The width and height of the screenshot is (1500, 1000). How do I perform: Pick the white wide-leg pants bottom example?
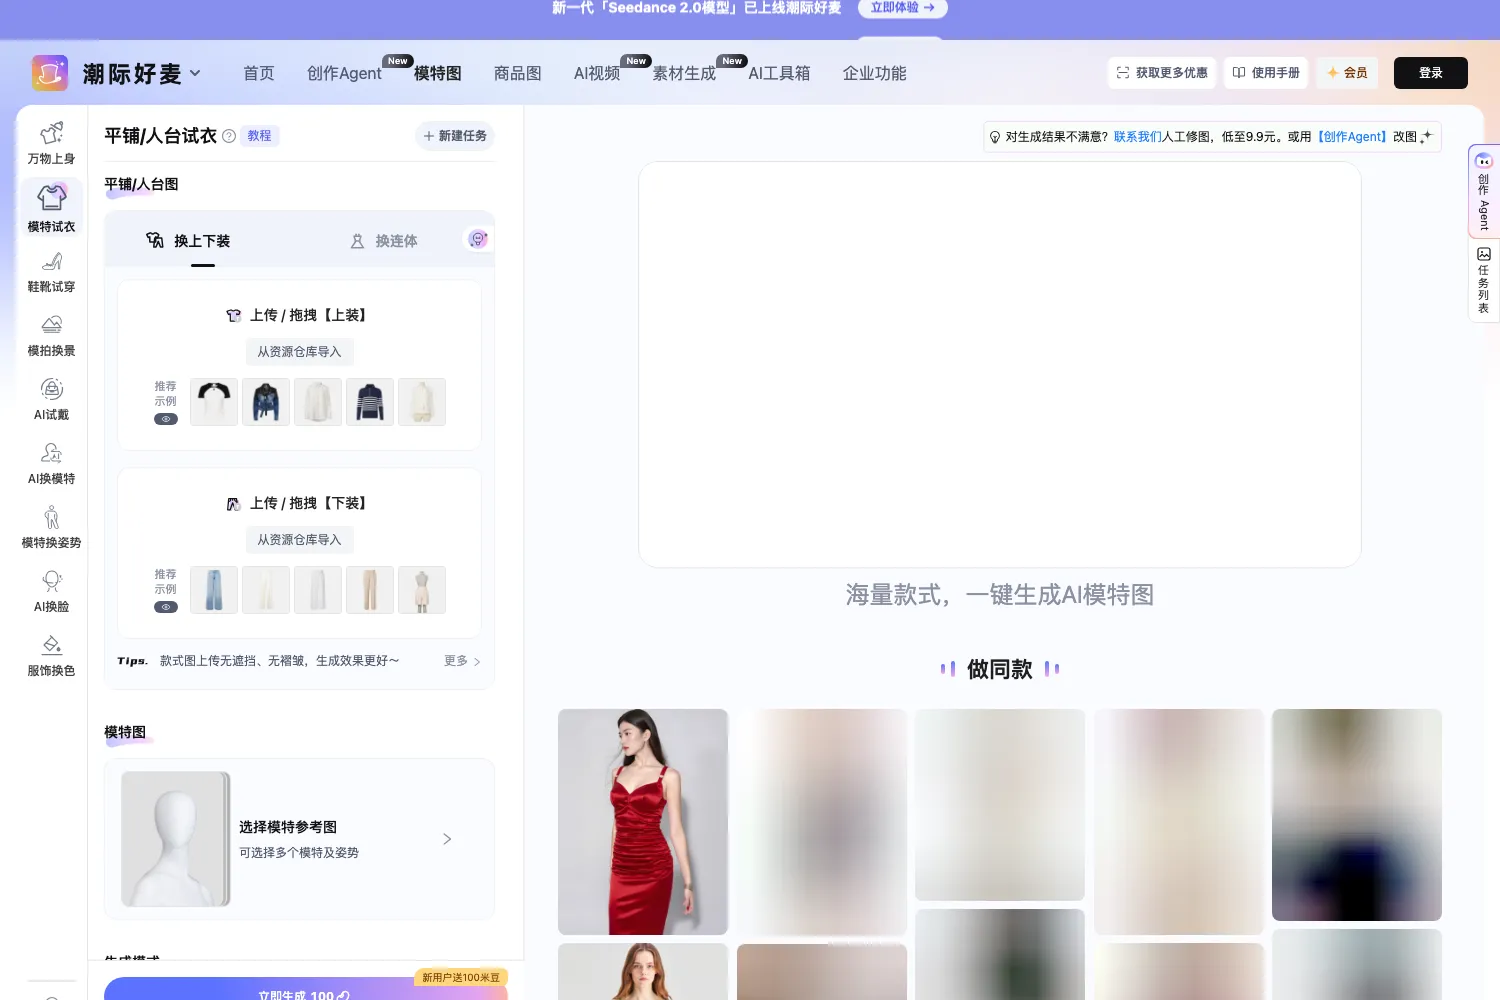coord(318,590)
